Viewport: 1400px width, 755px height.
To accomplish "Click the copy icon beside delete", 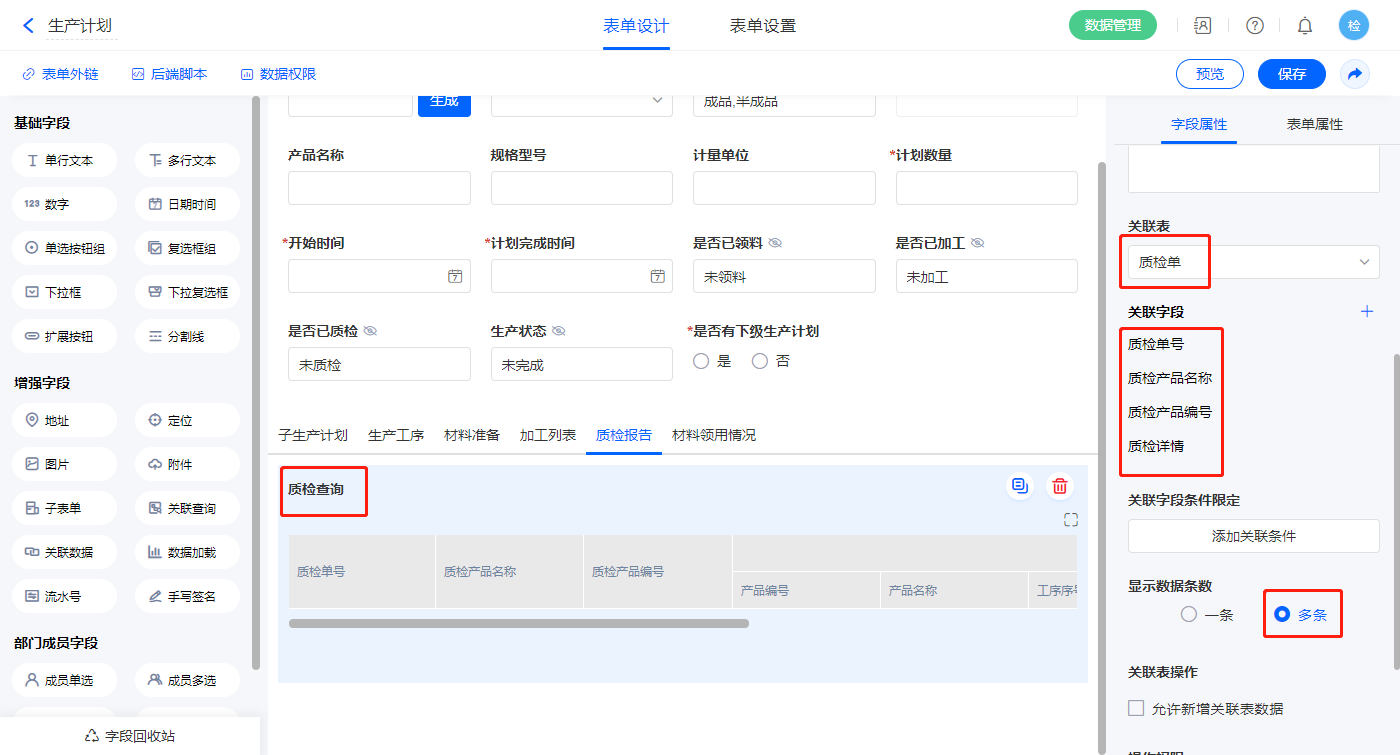I will click(x=1020, y=486).
